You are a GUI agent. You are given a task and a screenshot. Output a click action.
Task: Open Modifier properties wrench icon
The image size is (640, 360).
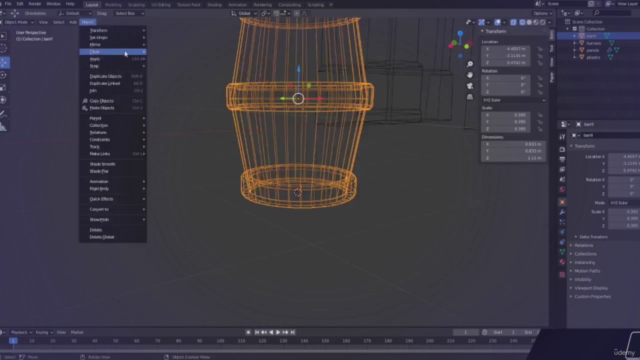pos(562,212)
